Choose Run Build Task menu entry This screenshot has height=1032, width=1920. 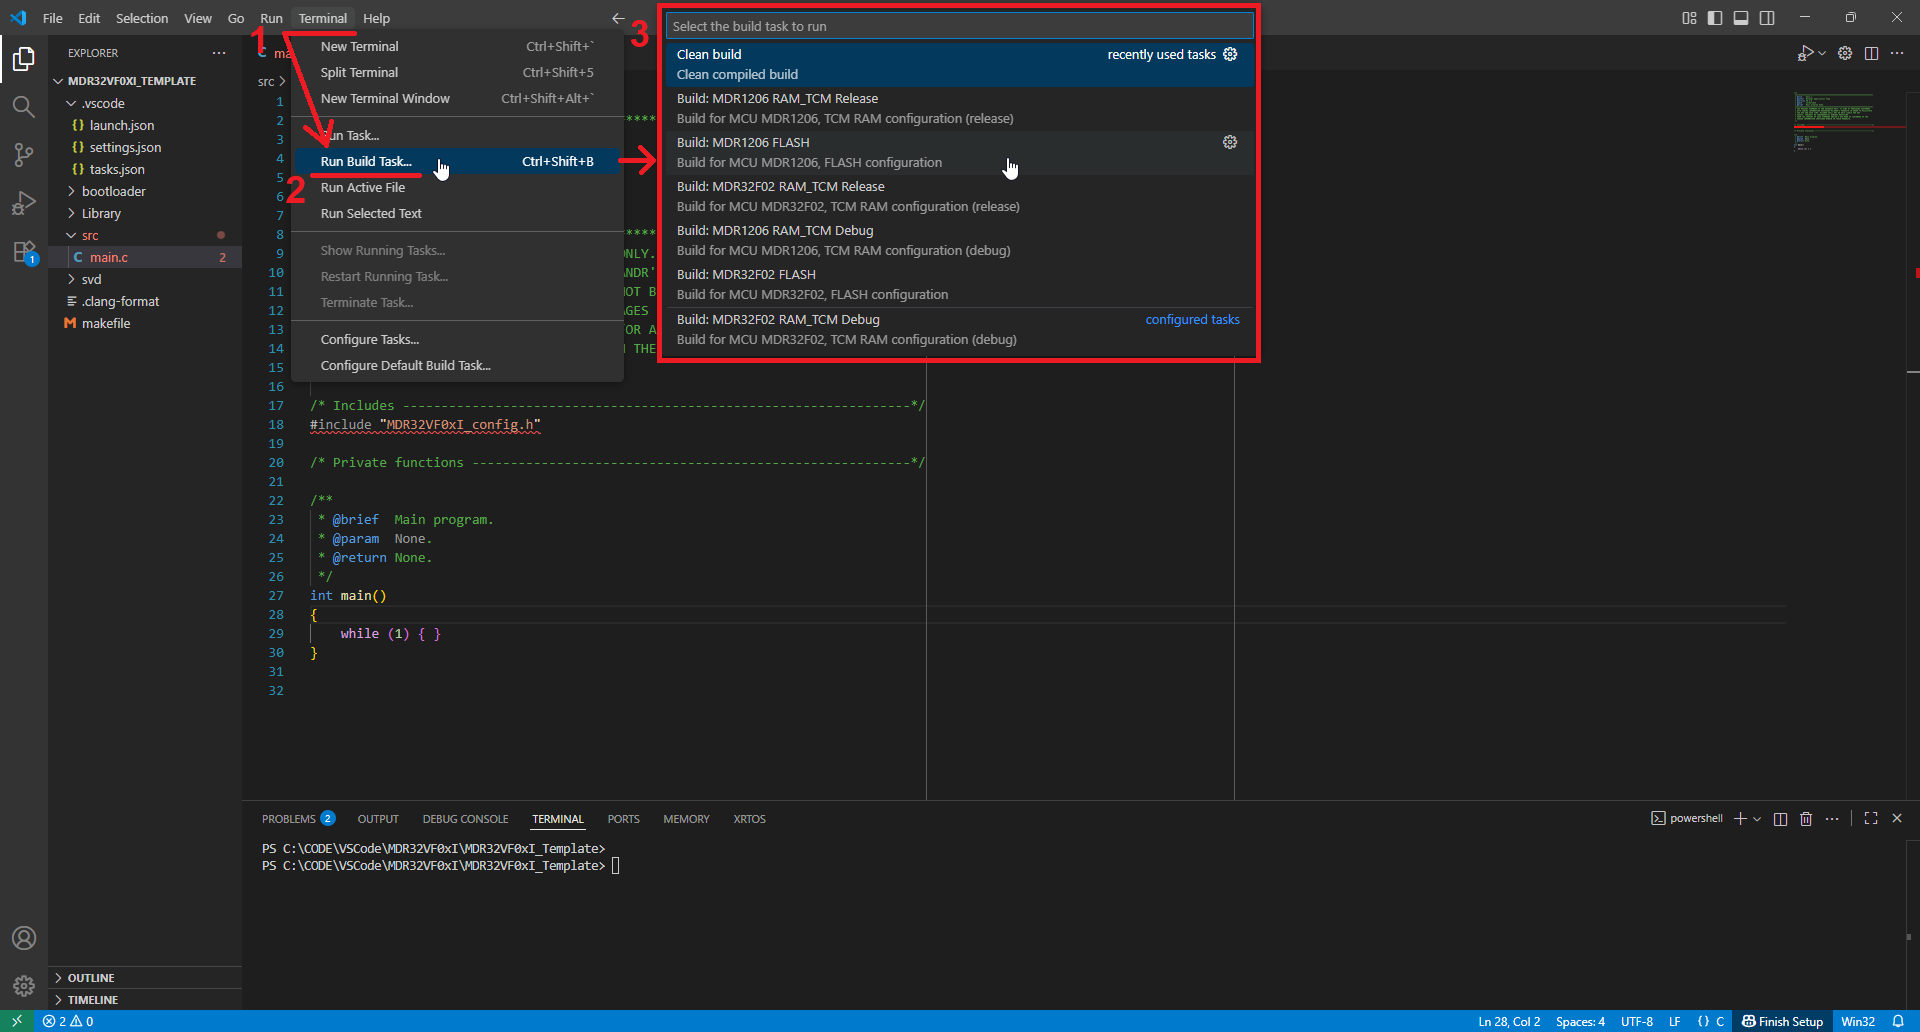(366, 161)
